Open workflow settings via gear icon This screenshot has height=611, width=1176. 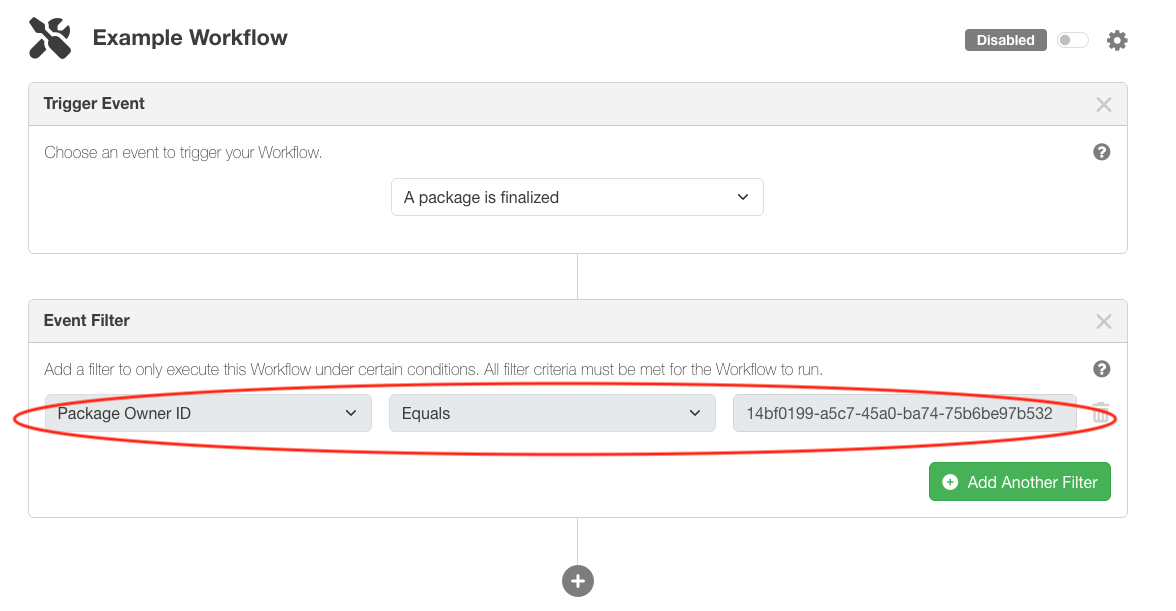tap(1117, 40)
